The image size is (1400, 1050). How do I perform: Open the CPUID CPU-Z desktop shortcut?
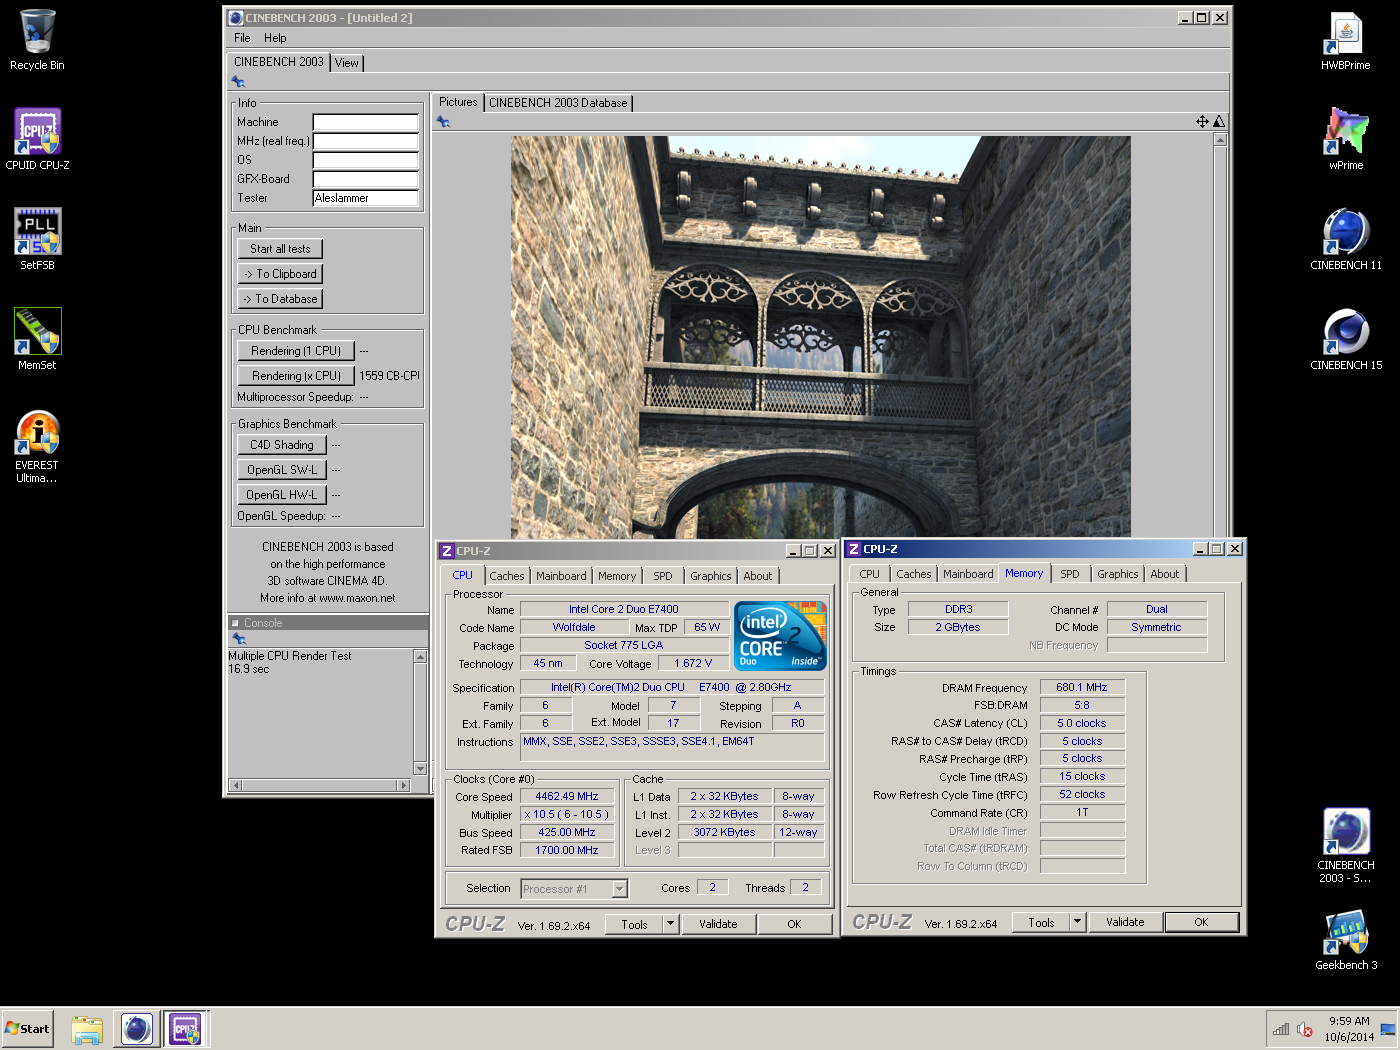(37, 140)
